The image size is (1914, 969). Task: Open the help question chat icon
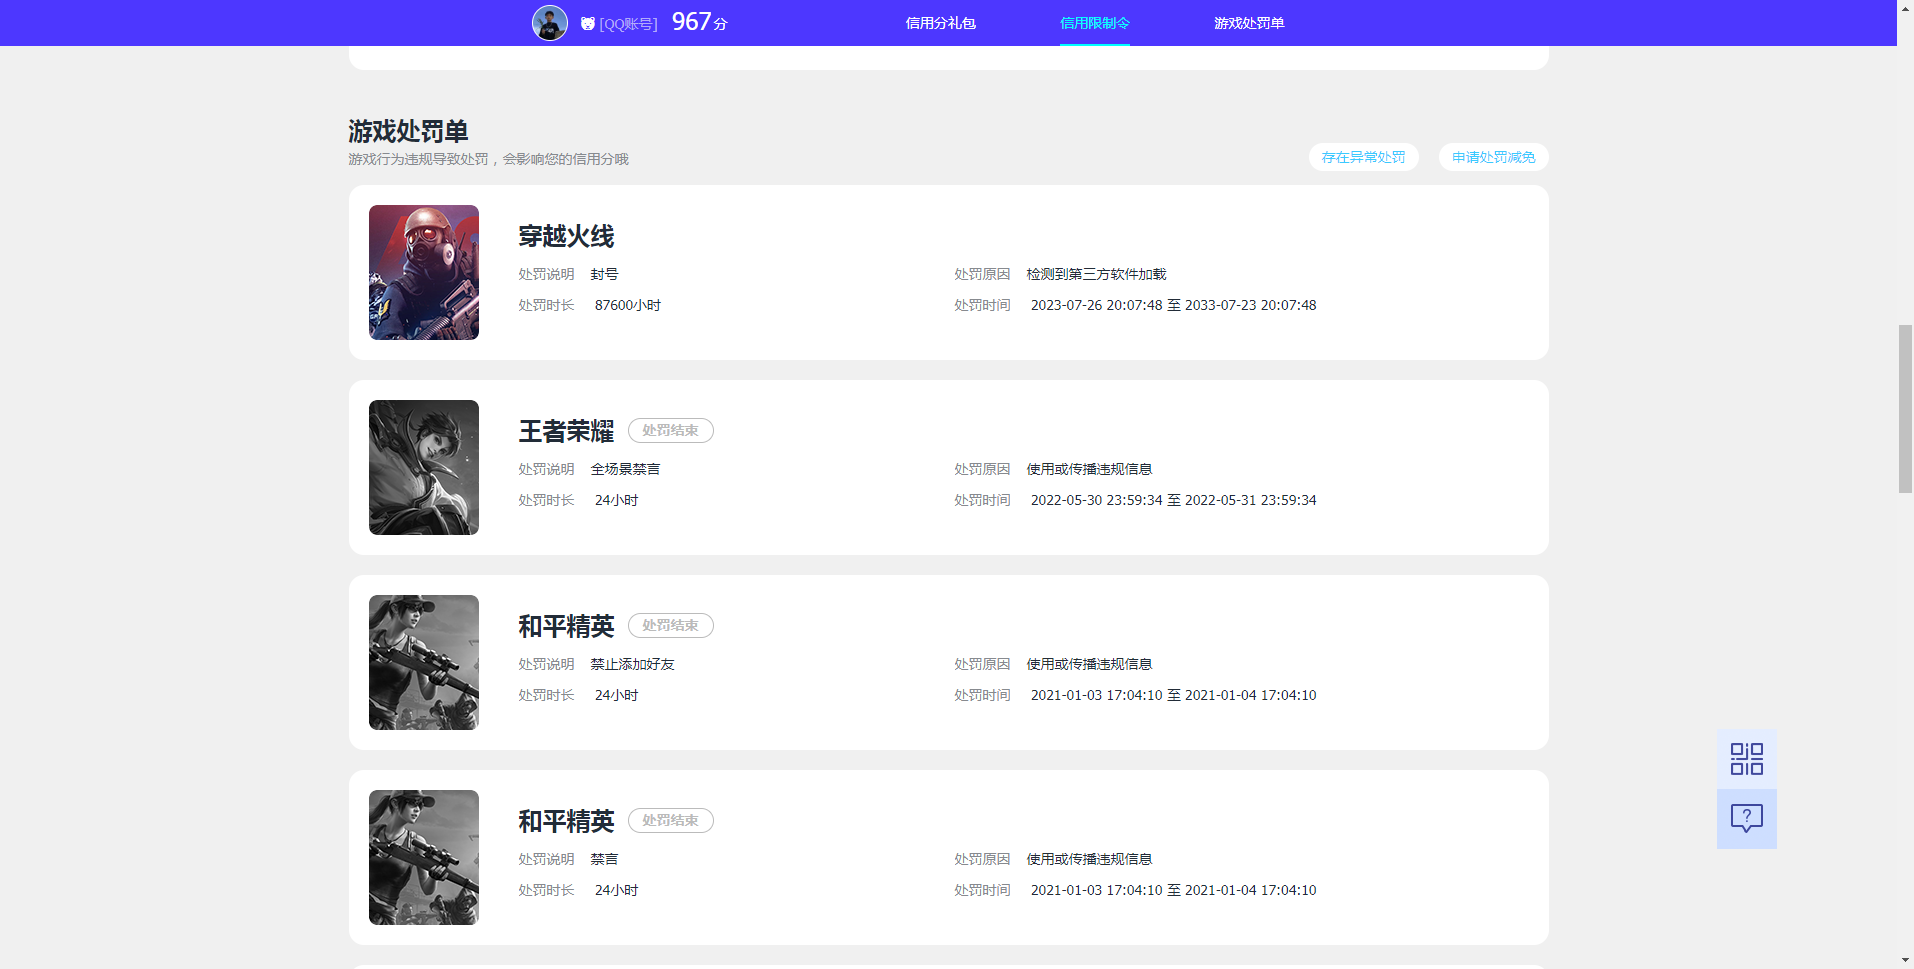1746,819
